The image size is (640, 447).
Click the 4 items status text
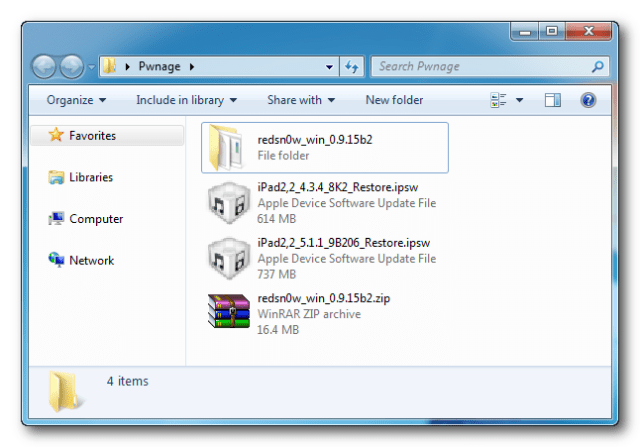click(128, 381)
